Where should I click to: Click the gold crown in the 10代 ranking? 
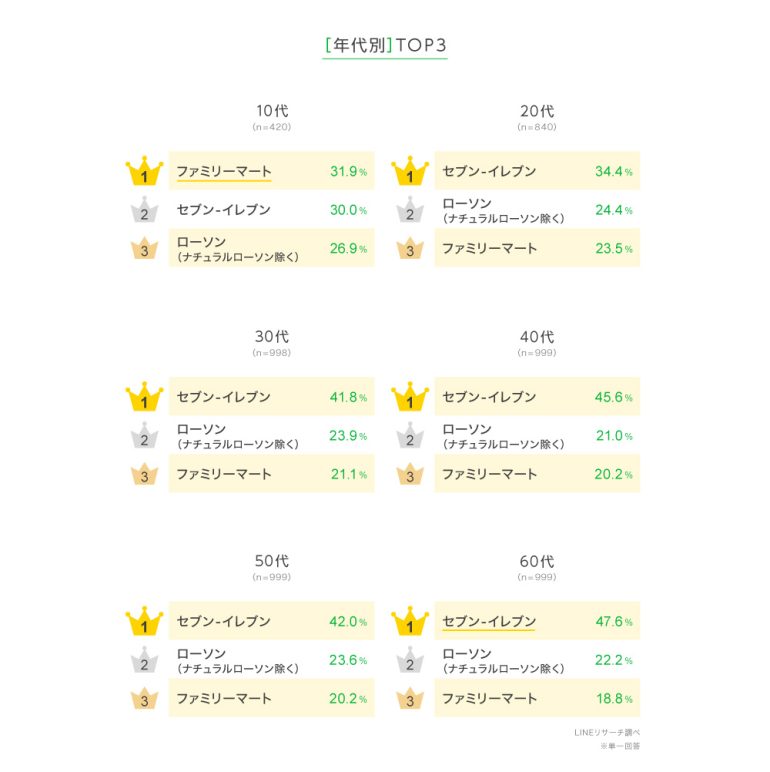tap(144, 171)
